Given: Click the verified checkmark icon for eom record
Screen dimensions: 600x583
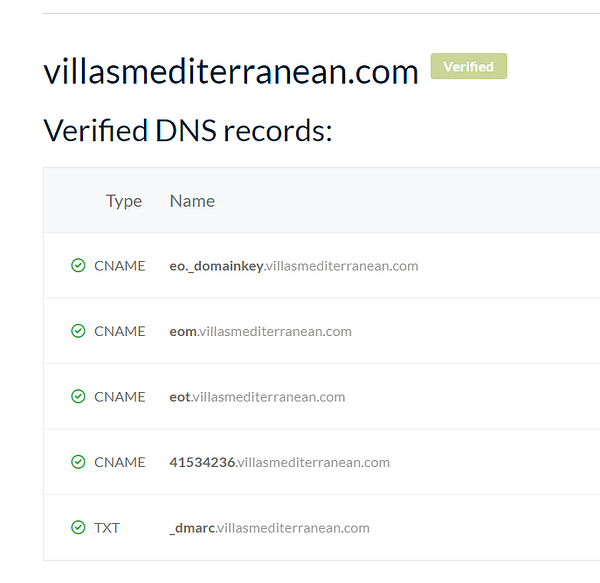Looking at the screenshot, I should tap(78, 331).
